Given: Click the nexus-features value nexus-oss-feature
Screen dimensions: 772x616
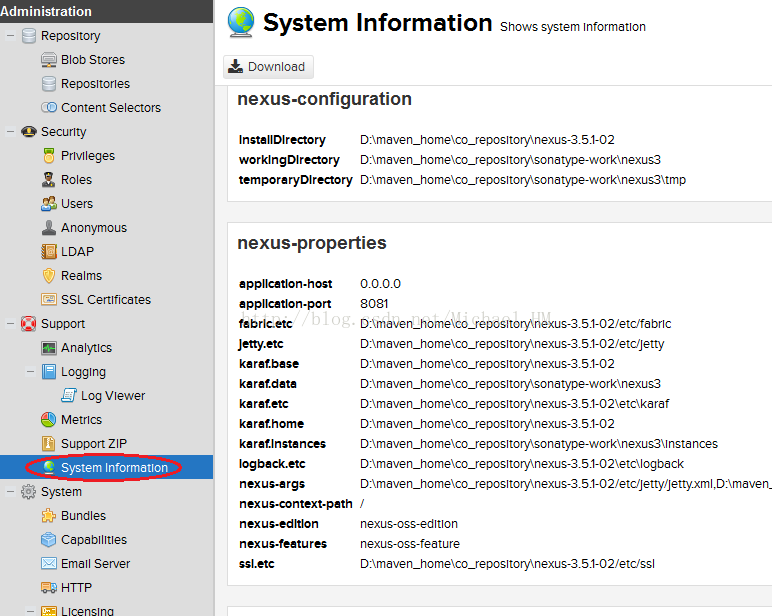Looking at the screenshot, I should (410, 544).
